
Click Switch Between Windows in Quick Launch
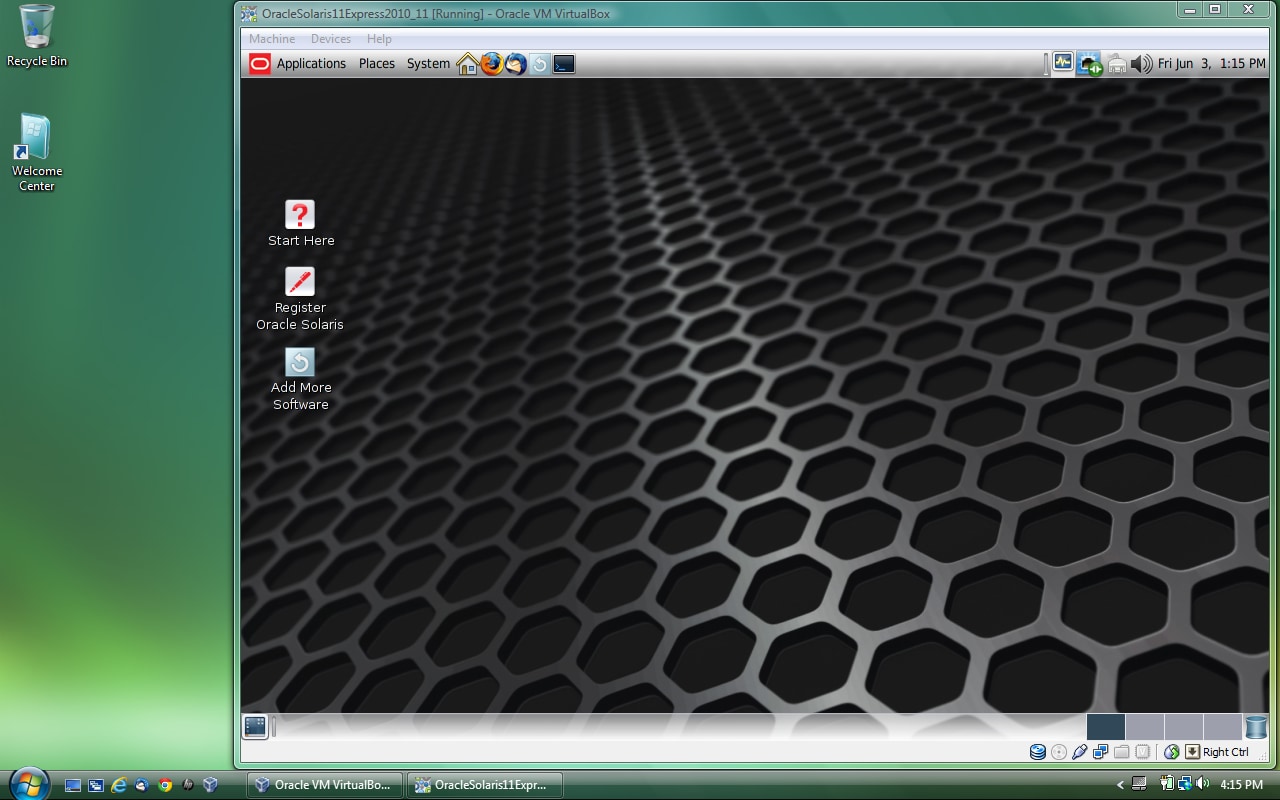pyautogui.click(x=96, y=785)
